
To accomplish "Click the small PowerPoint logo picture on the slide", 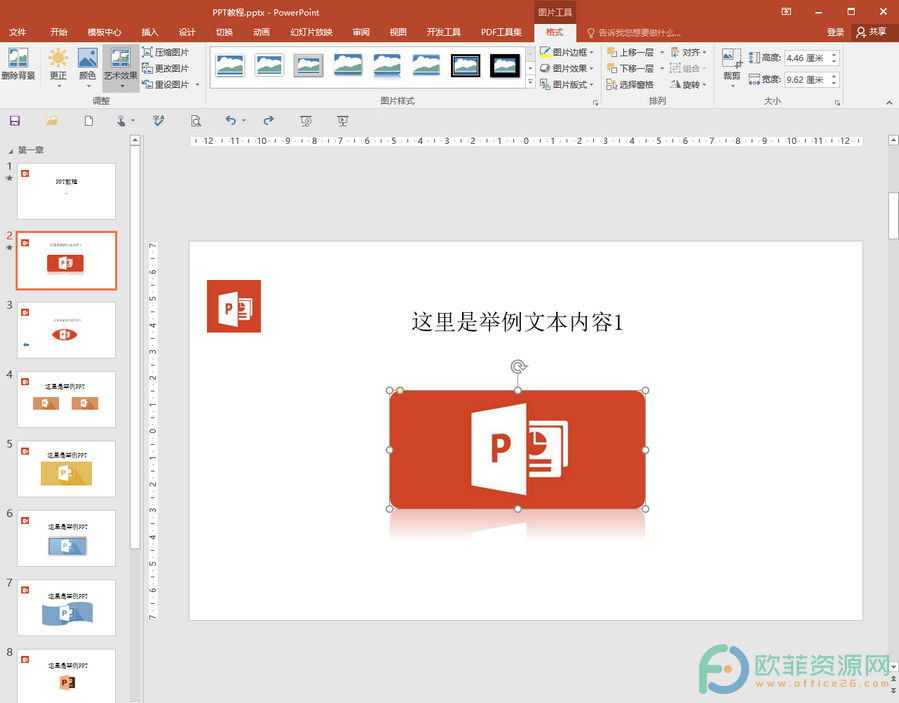I will pyautogui.click(x=234, y=306).
